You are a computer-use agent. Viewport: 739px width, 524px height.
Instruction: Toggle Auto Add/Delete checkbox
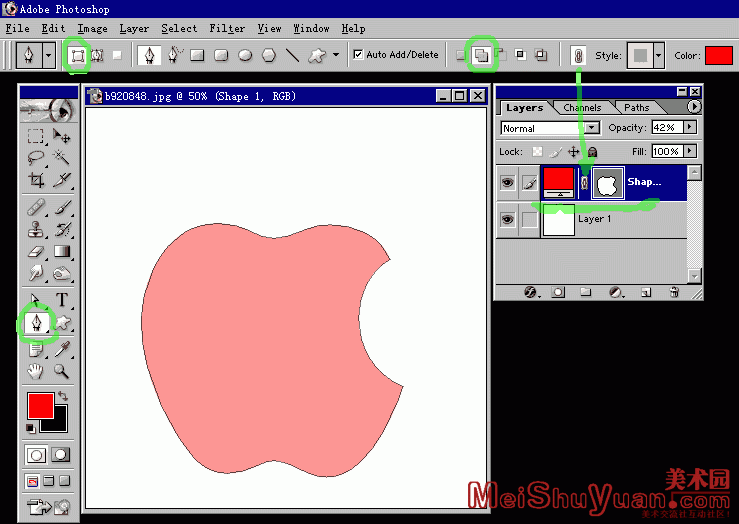[x=358, y=55]
